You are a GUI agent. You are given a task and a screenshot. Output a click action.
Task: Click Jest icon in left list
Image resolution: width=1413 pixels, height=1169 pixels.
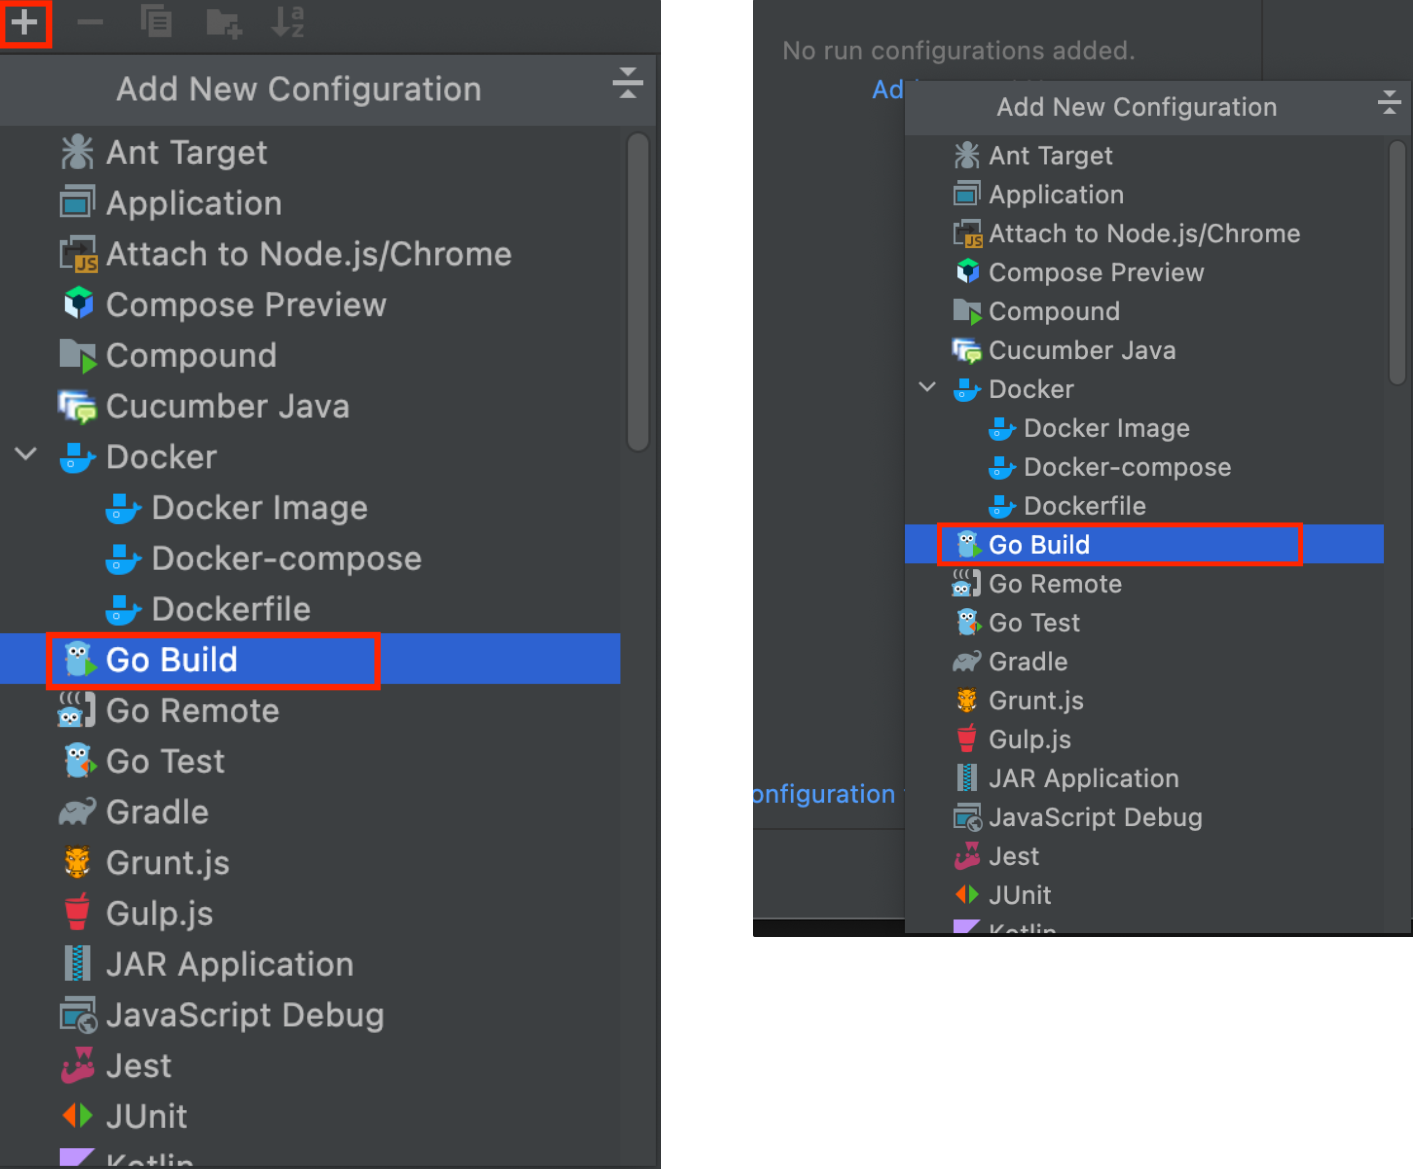pos(77,1066)
